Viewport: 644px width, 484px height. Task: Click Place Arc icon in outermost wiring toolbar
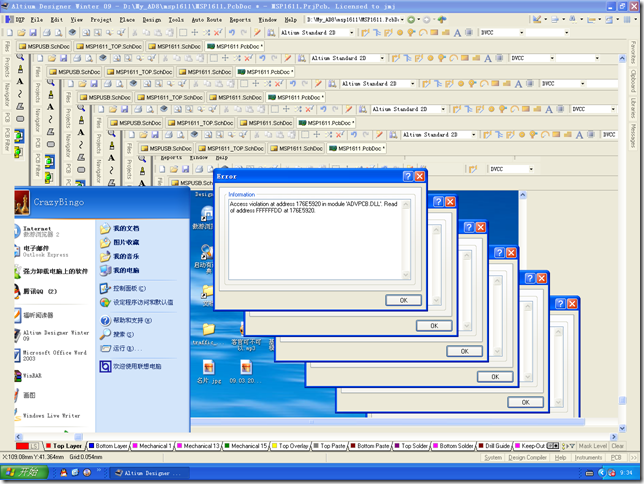[x=423, y=32]
